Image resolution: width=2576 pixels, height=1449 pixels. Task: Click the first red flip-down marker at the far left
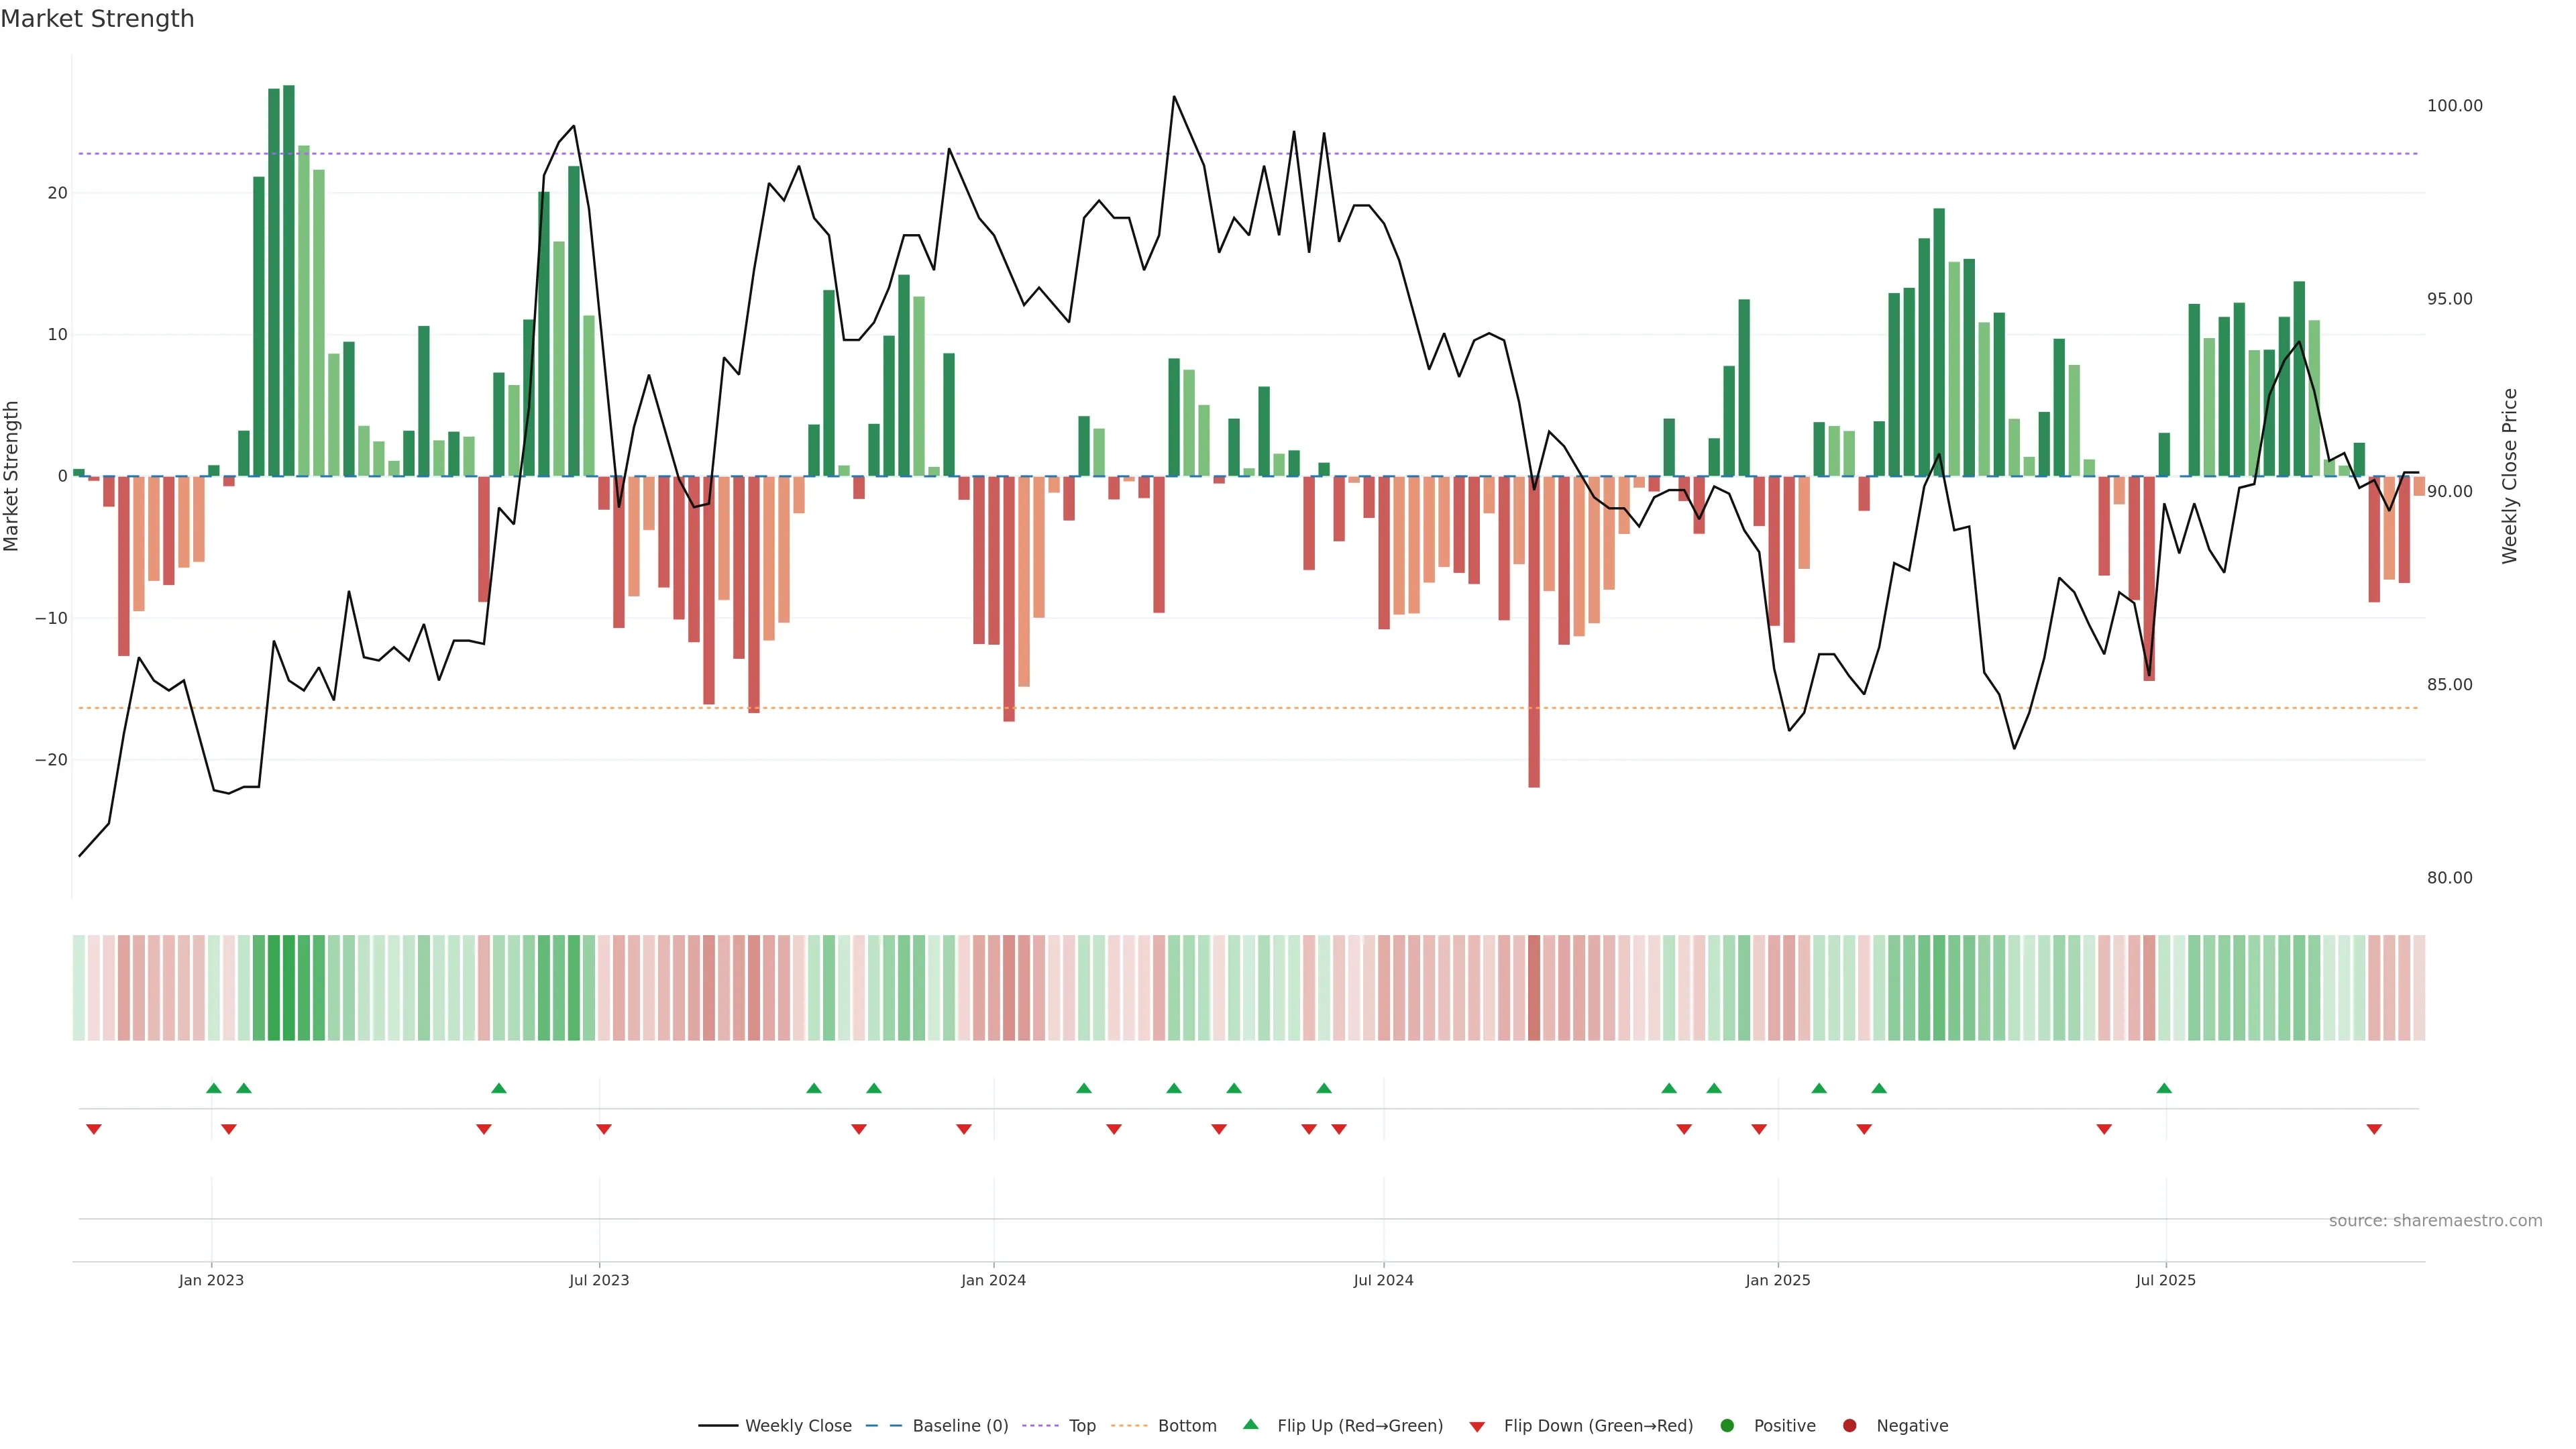94,1129
